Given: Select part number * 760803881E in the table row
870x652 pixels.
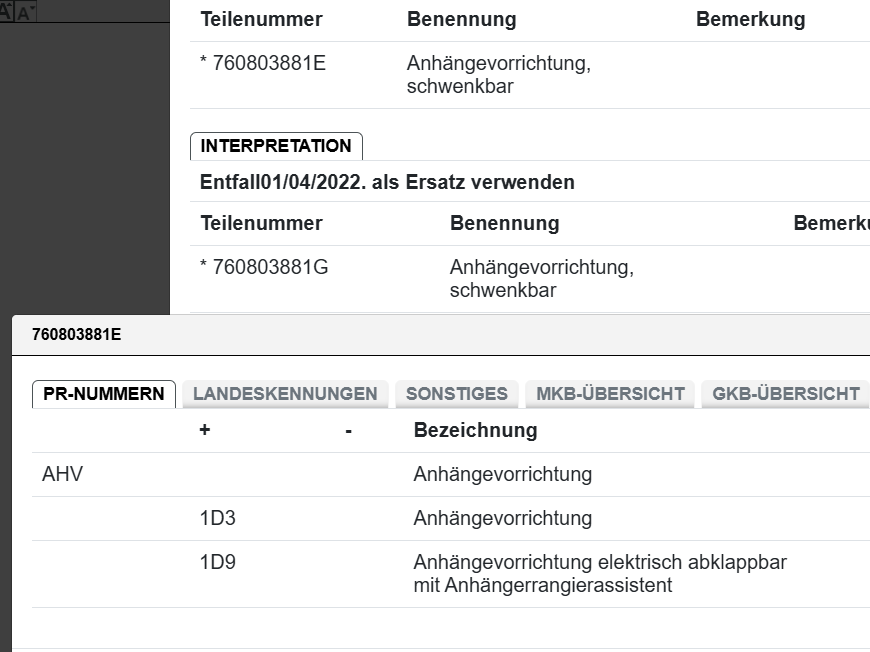Looking at the screenshot, I should pyautogui.click(x=263, y=64).
